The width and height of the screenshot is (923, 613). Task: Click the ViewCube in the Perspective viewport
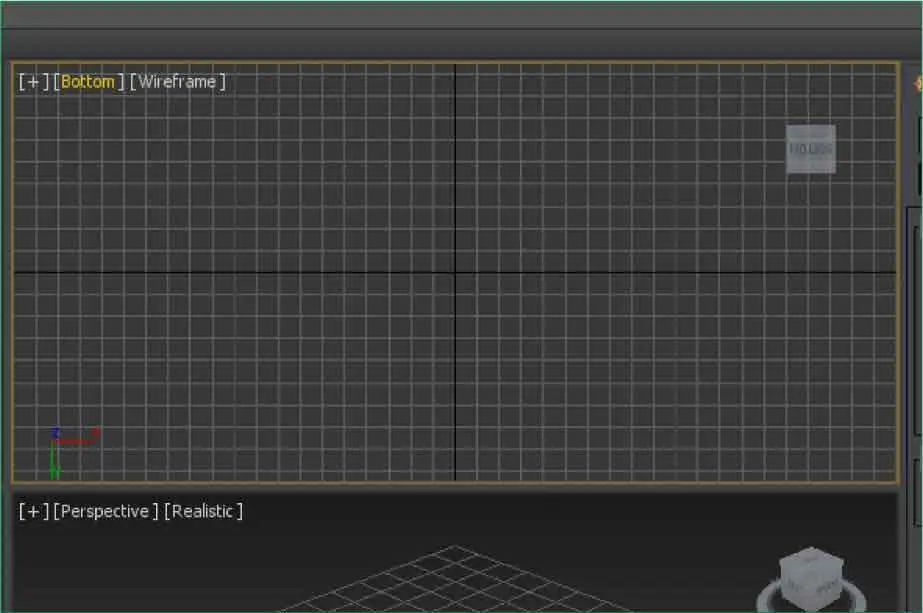[811, 578]
